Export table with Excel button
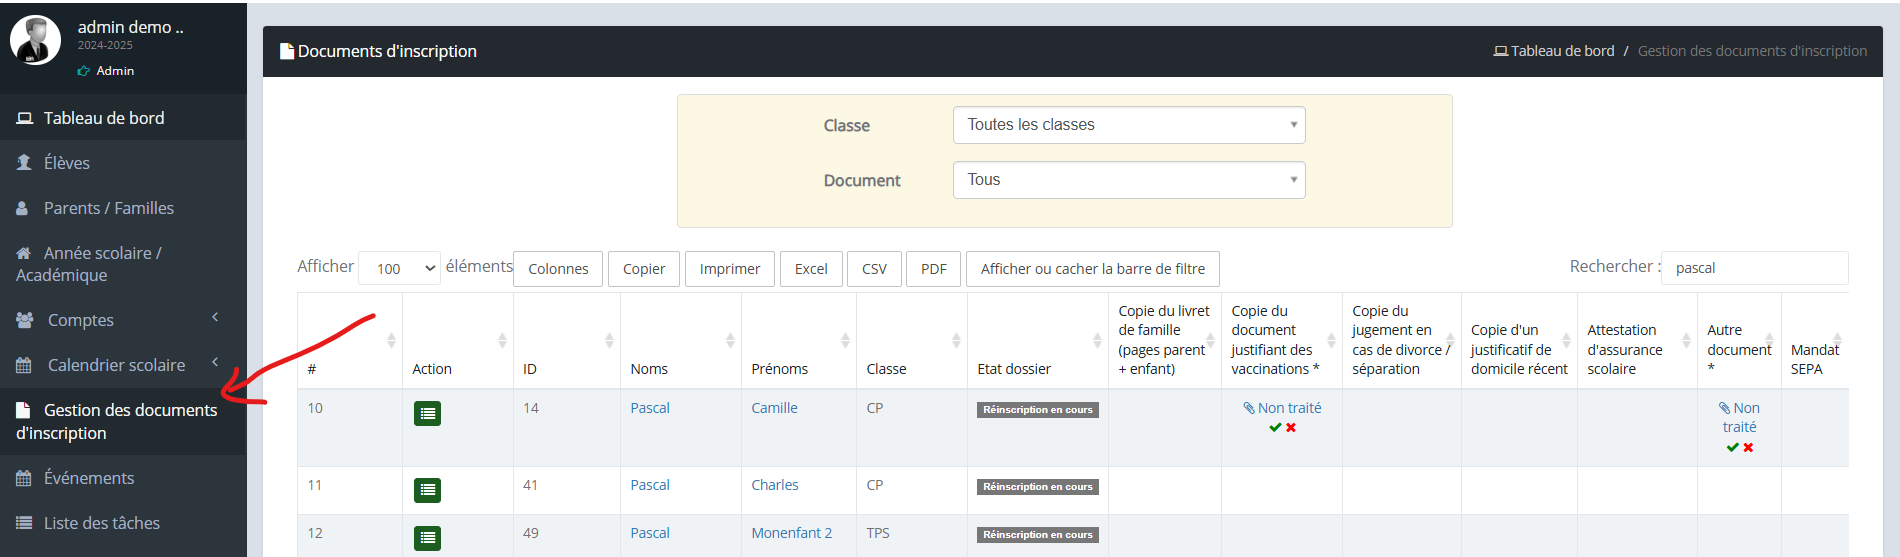1900x557 pixels. [x=811, y=268]
